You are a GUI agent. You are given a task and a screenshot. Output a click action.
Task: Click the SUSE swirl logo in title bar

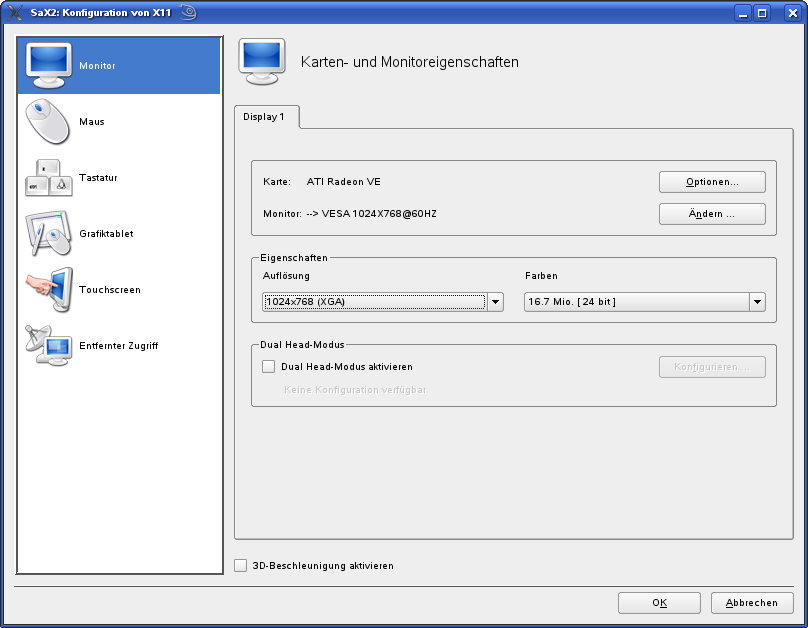pyautogui.click(x=189, y=12)
